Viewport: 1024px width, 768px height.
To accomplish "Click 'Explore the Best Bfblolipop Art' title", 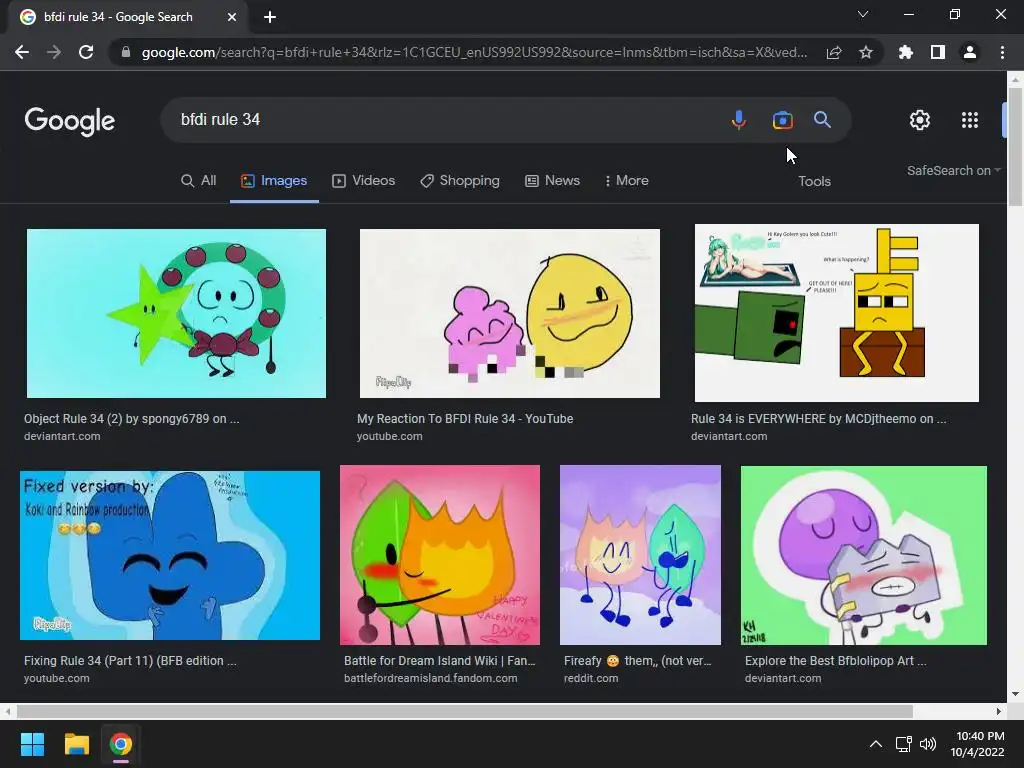I will coord(836,661).
